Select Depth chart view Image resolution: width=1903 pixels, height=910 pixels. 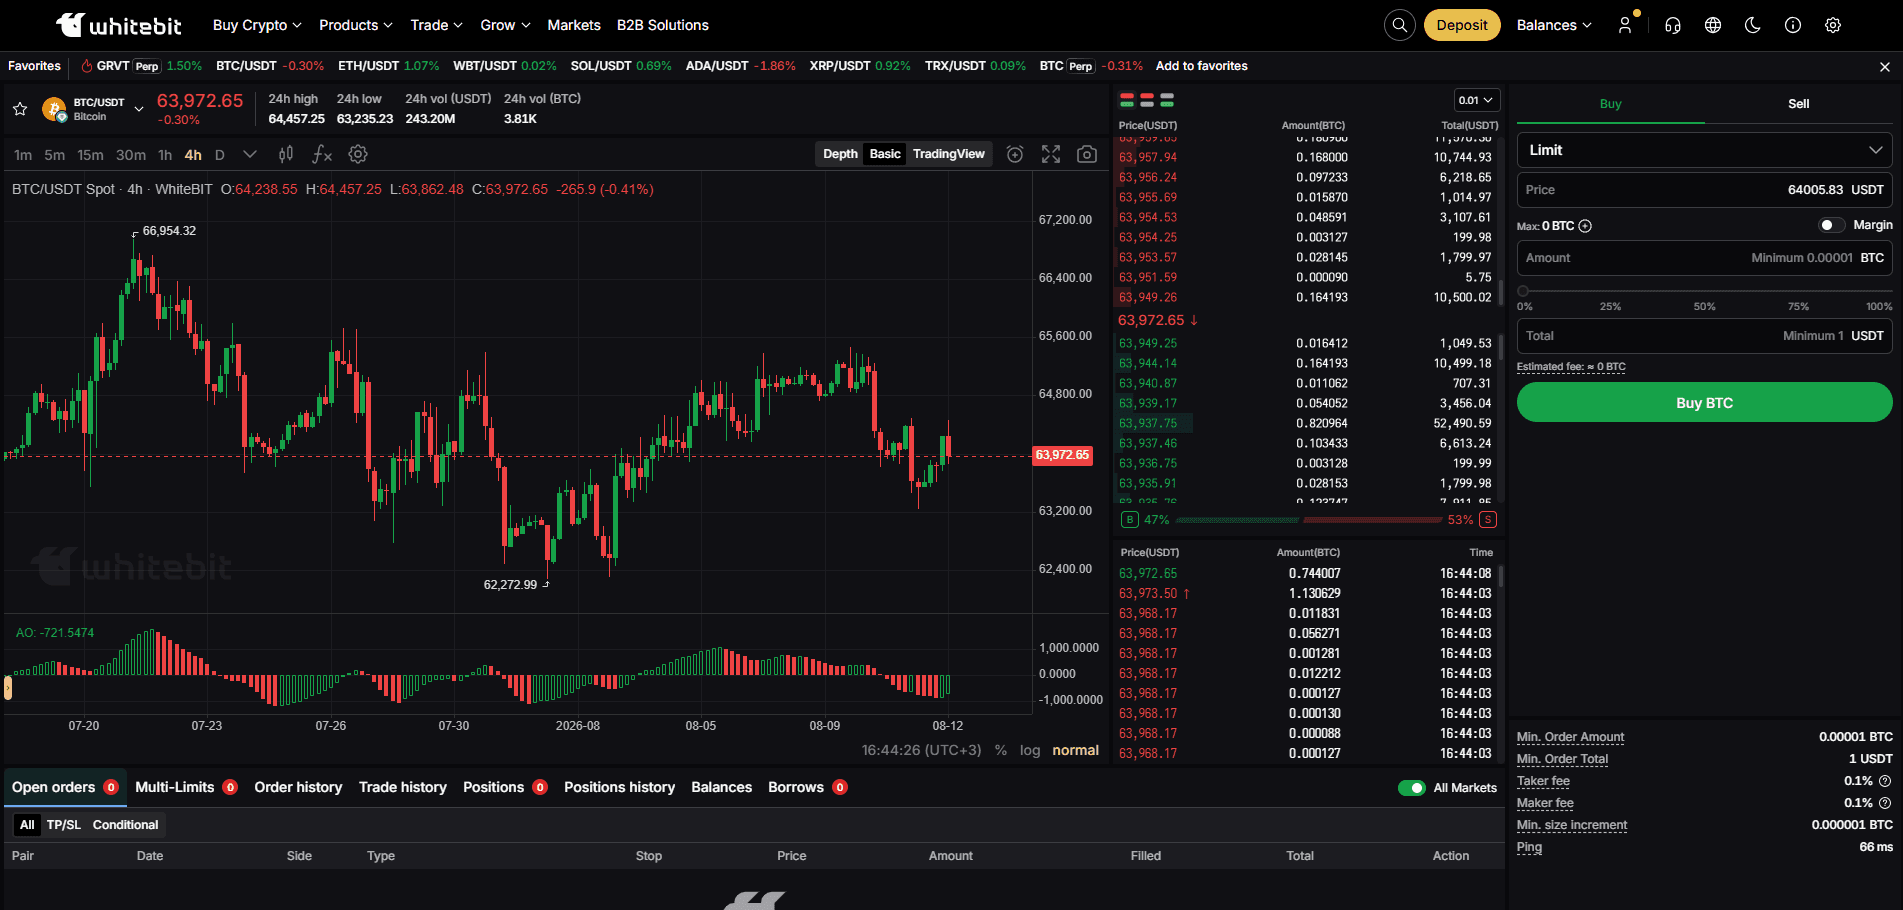coord(840,154)
